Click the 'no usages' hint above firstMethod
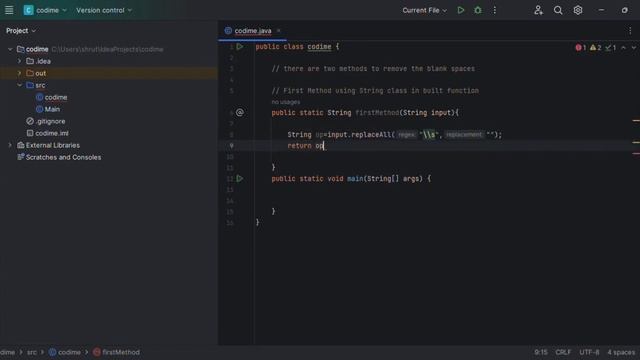640x360 pixels. pyautogui.click(x=286, y=102)
